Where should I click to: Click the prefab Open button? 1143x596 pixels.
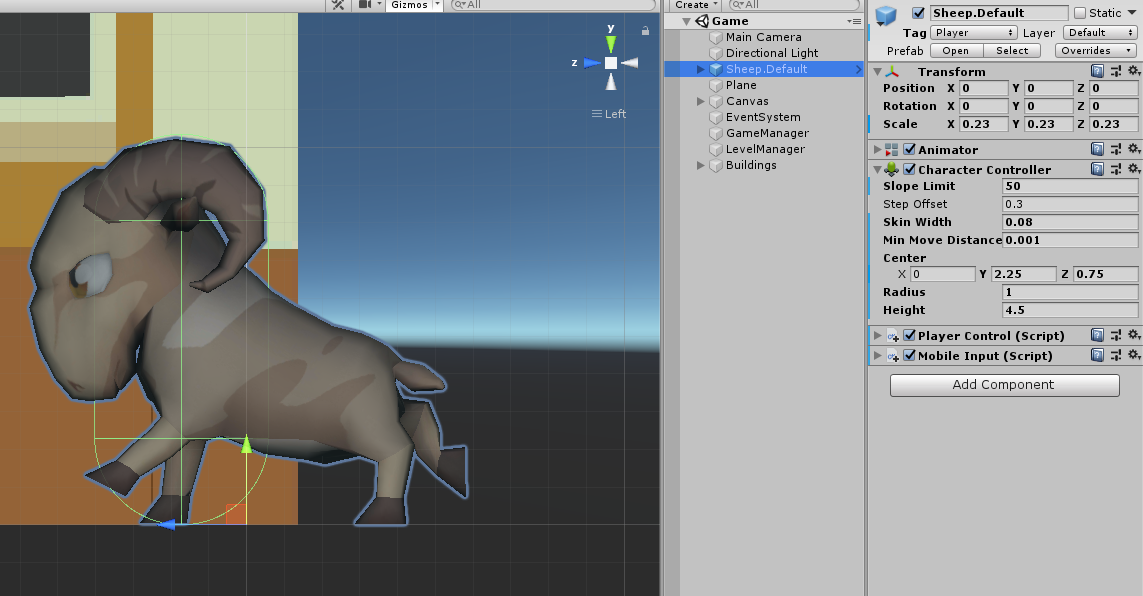[x=954, y=50]
